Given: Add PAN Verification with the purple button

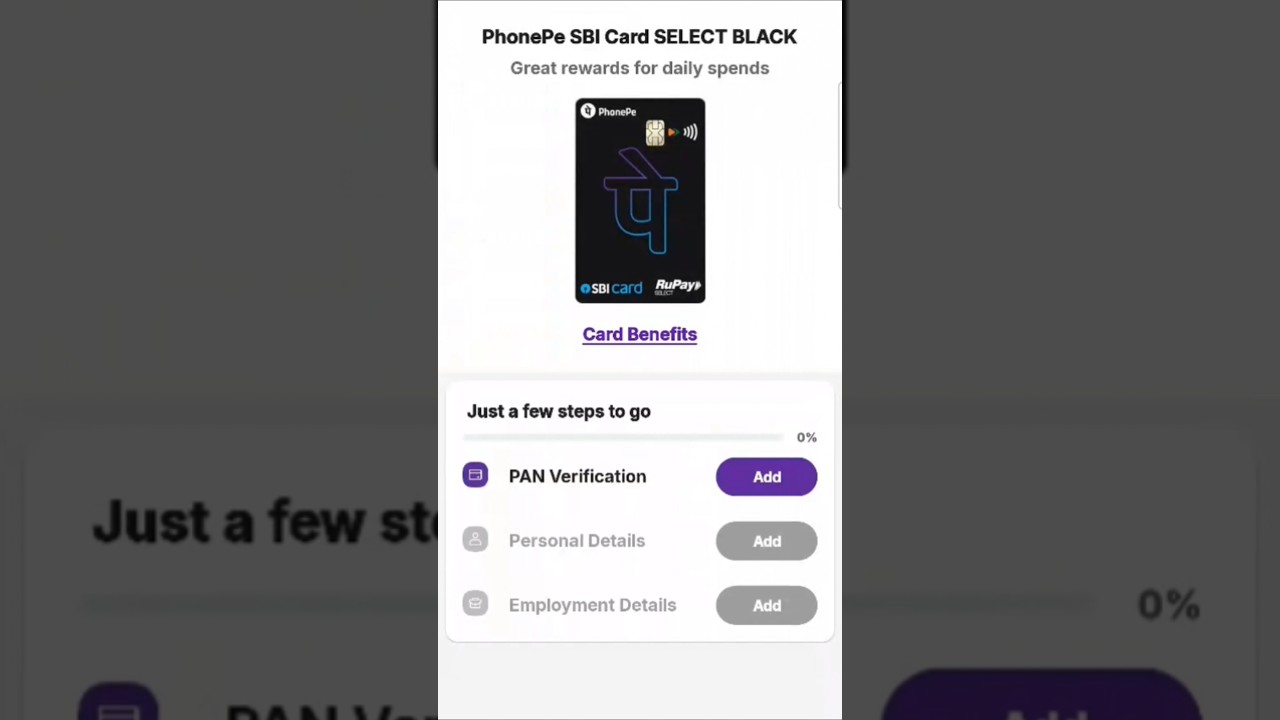Looking at the screenshot, I should click(x=766, y=477).
